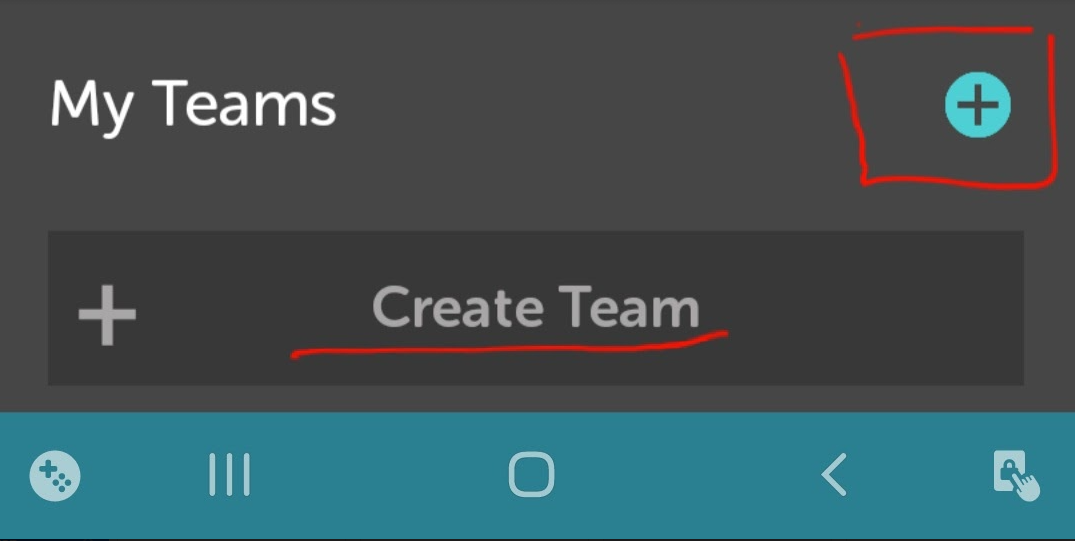Return home using navigation bar button
Image resolution: width=1075 pixels, height=541 pixels.
point(531,474)
